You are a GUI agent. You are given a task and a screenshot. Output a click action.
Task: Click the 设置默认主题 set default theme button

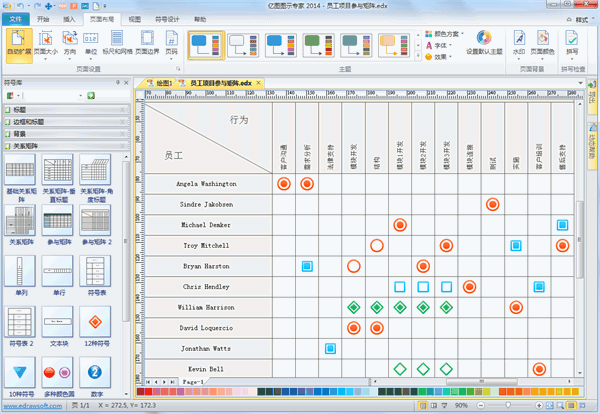click(484, 43)
